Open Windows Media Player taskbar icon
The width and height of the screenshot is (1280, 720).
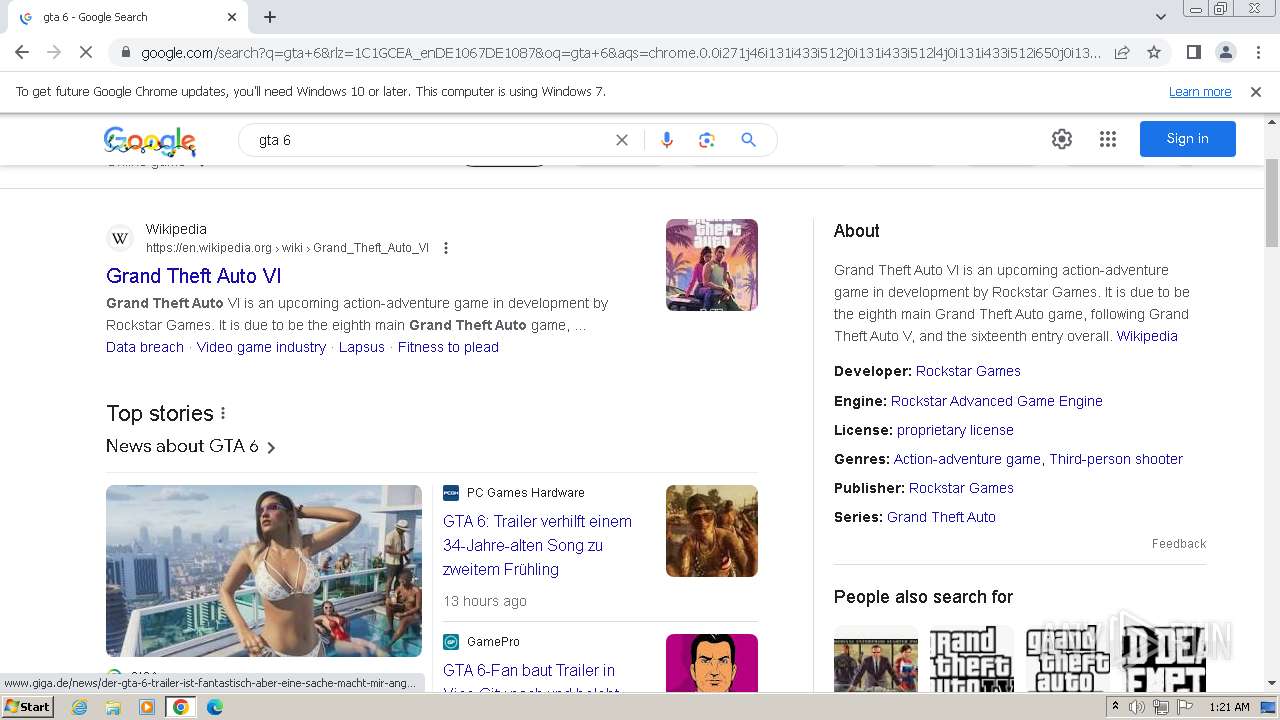[x=147, y=707]
